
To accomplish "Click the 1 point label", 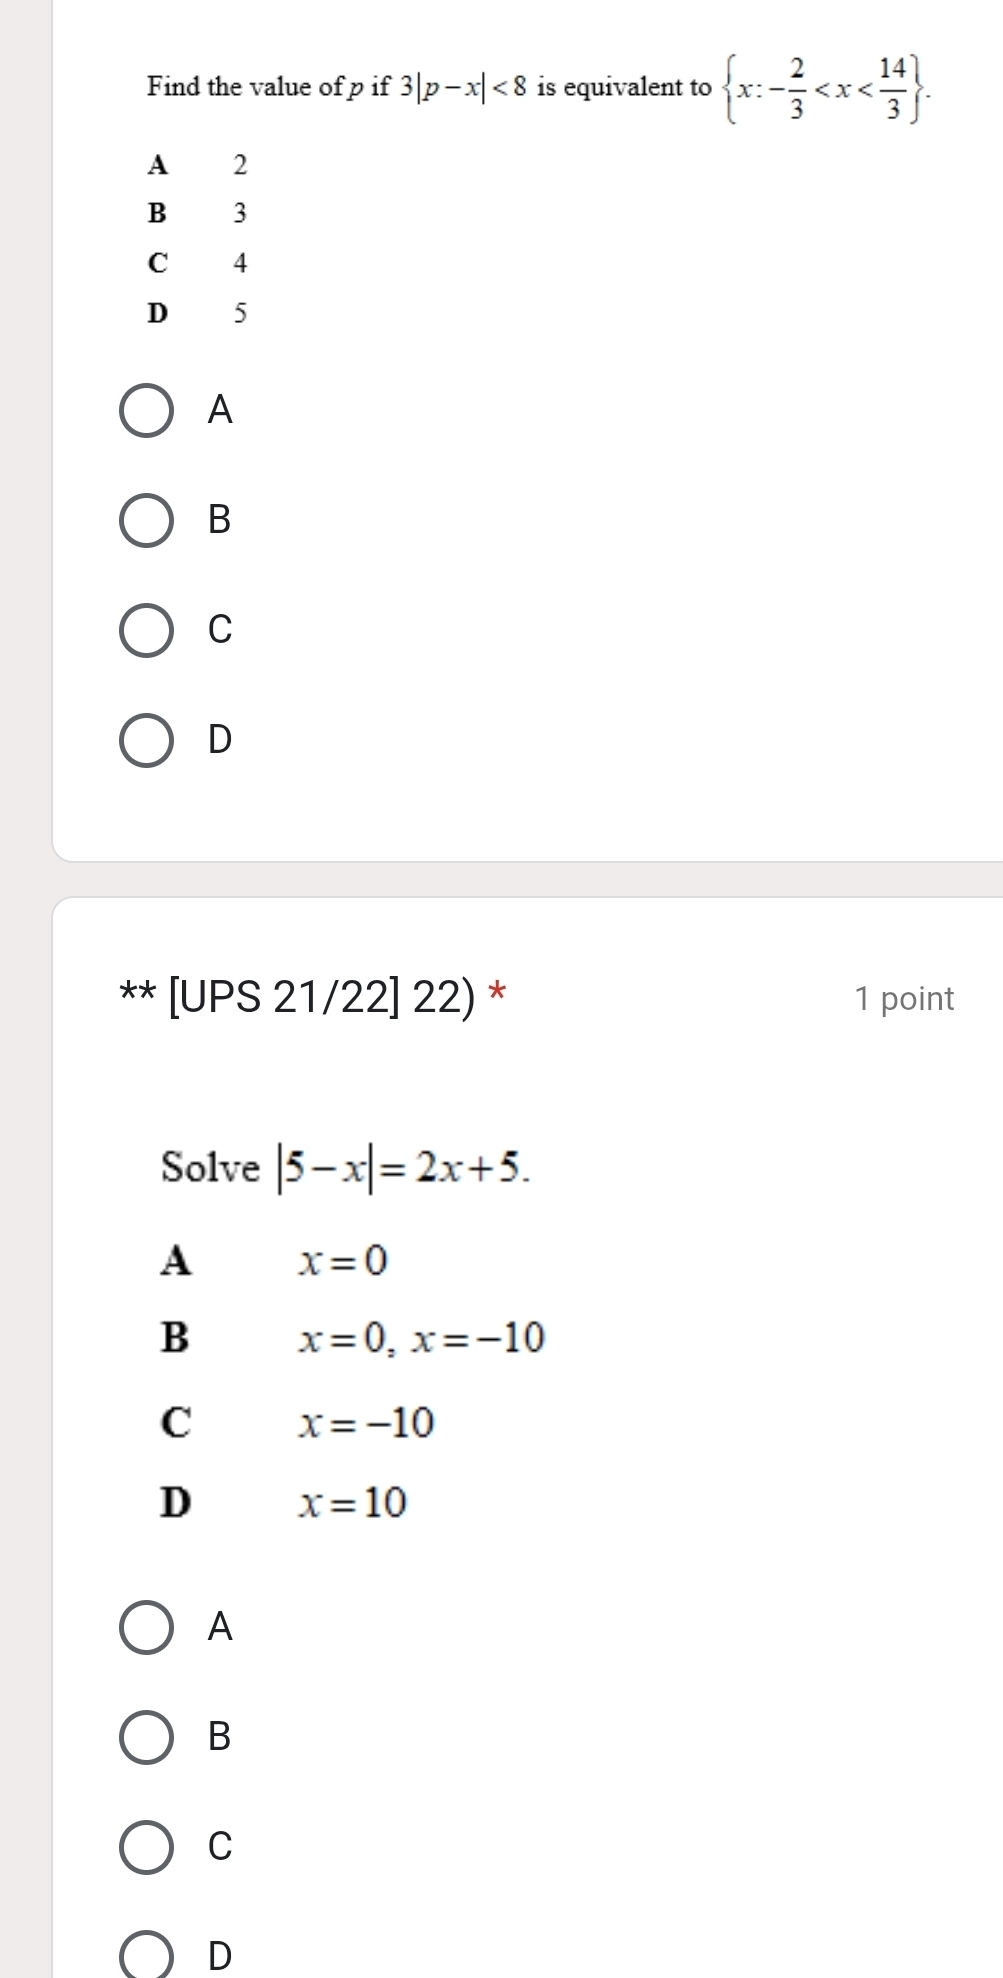I will tap(903, 997).
